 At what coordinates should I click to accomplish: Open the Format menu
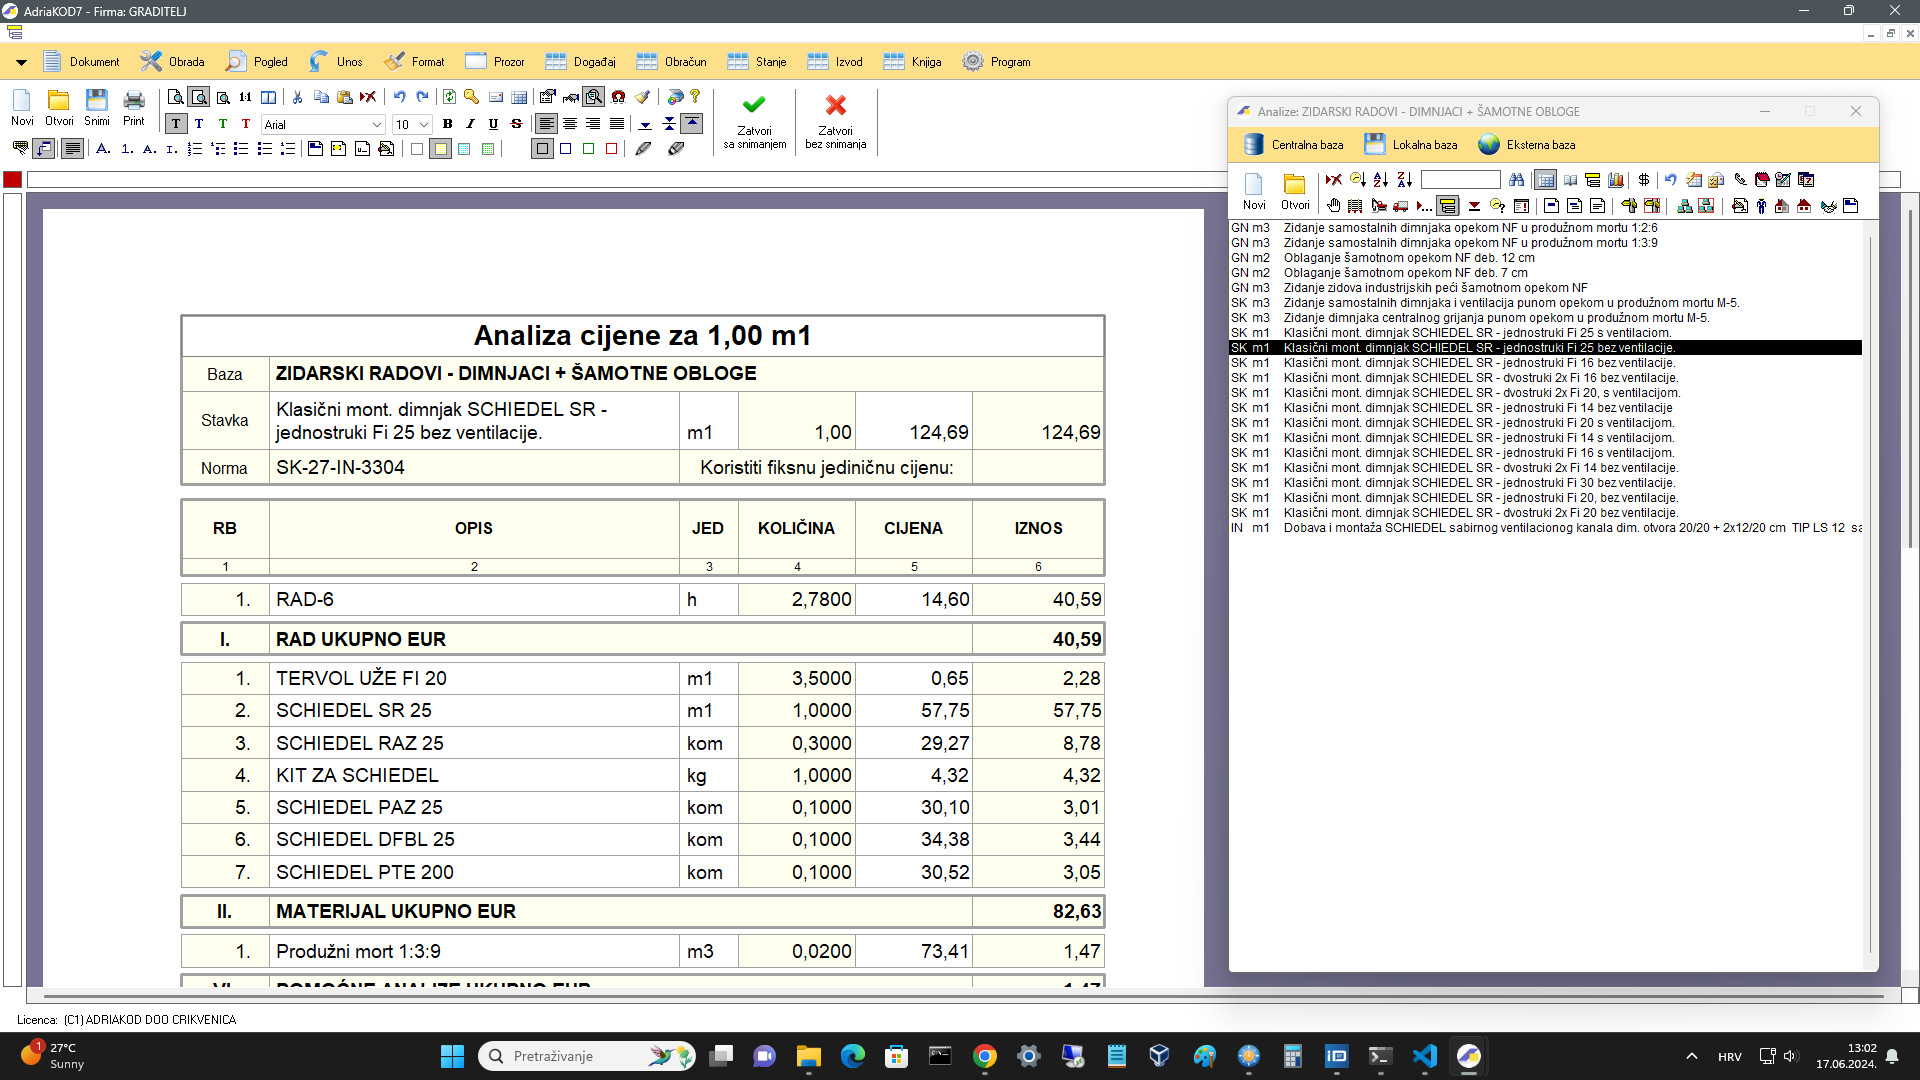[x=414, y=62]
